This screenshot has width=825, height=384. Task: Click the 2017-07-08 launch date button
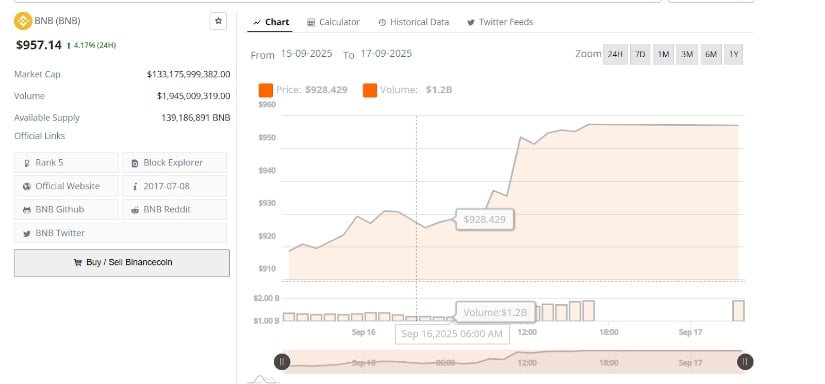[175, 186]
